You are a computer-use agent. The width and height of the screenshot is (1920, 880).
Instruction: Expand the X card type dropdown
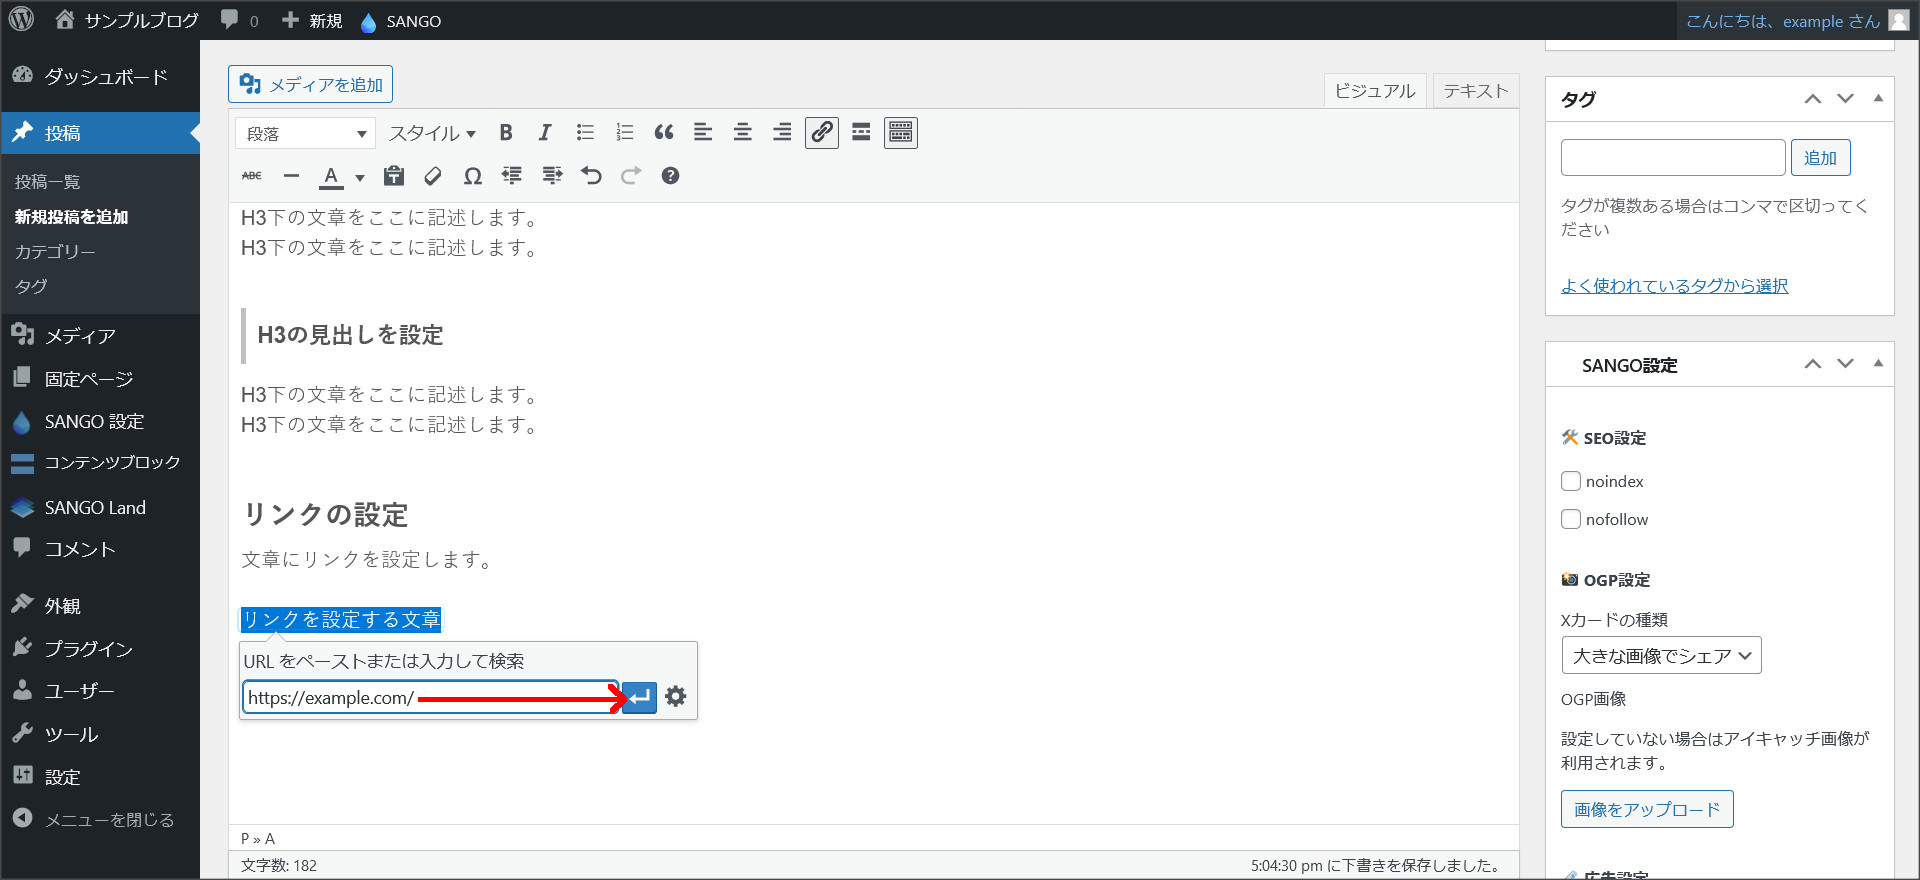point(1661,656)
